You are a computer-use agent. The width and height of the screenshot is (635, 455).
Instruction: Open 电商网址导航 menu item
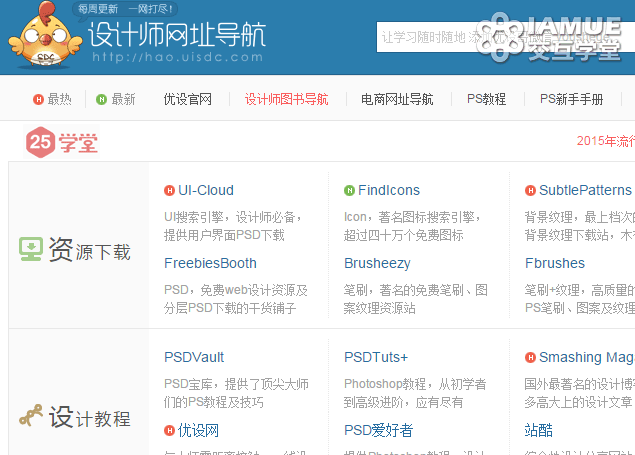pyautogui.click(x=397, y=99)
